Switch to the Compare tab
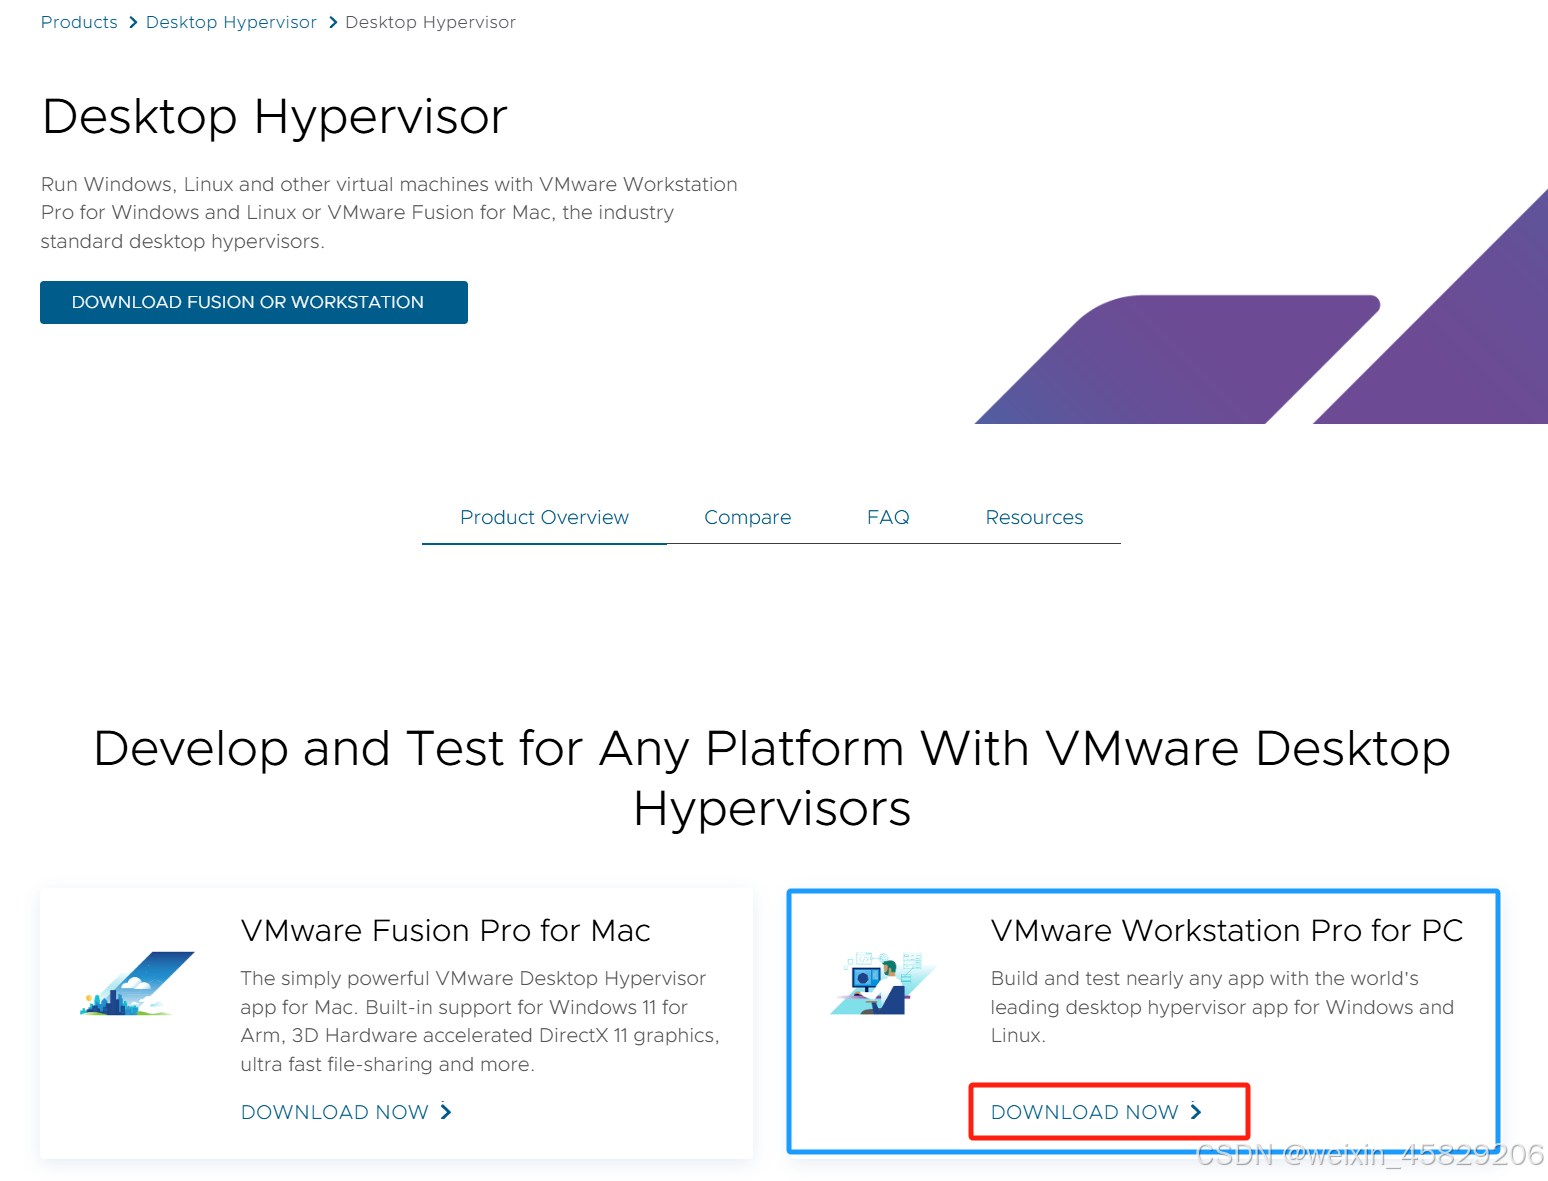Viewport: 1548px width, 1181px height. tap(747, 517)
